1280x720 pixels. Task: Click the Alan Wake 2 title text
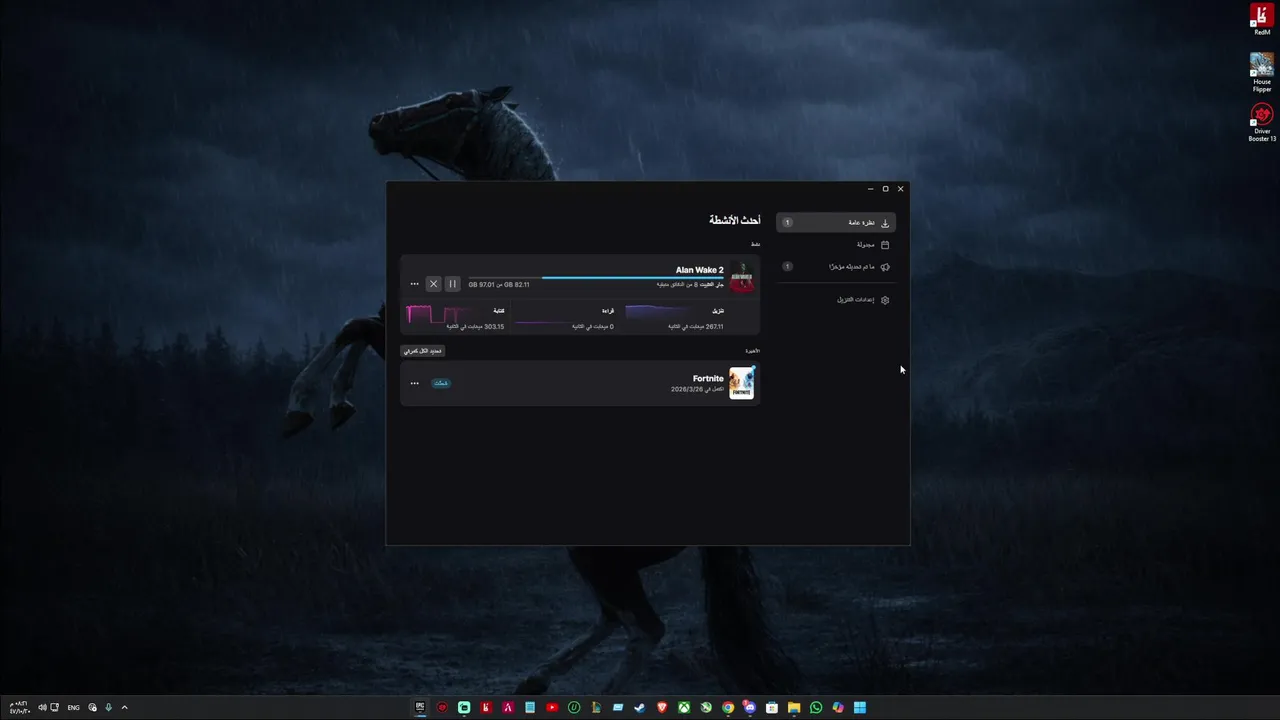699,270
